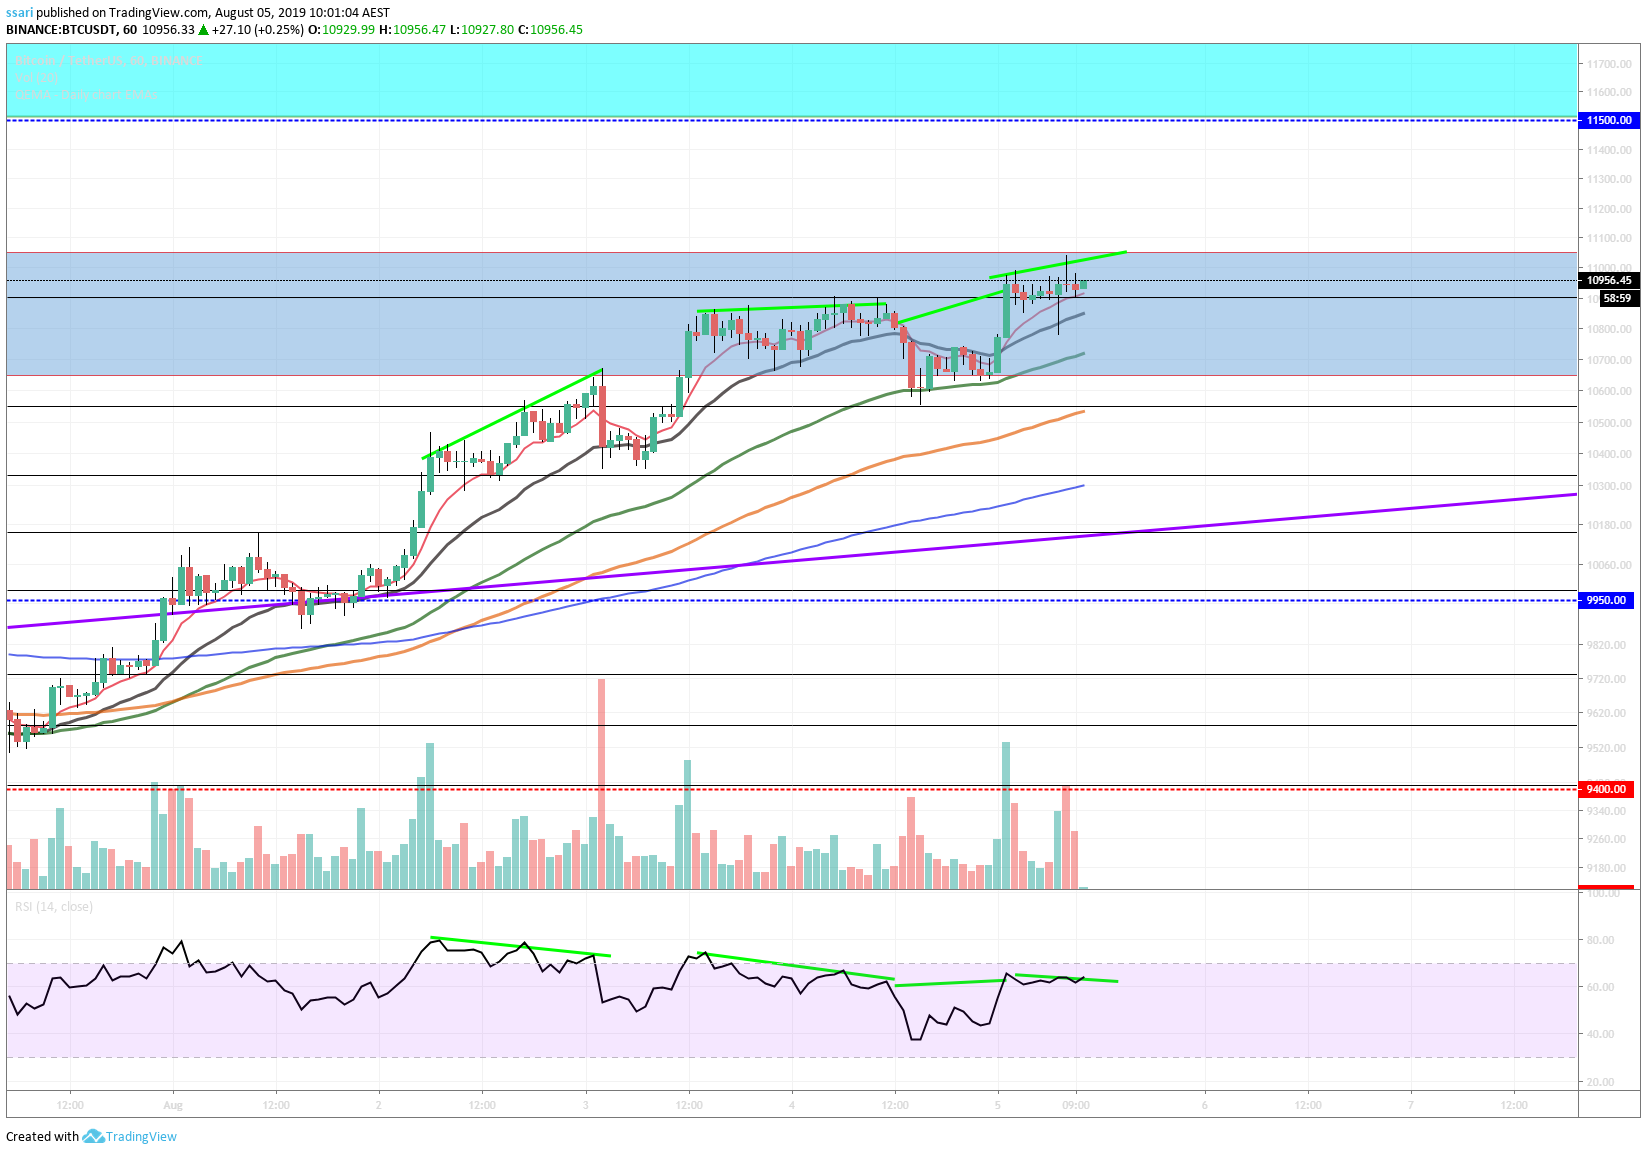Click the 'Bitcoin / TetherUS, 60, BINANCE' legend
Screen dimensions: 1647x1154
pos(109,61)
